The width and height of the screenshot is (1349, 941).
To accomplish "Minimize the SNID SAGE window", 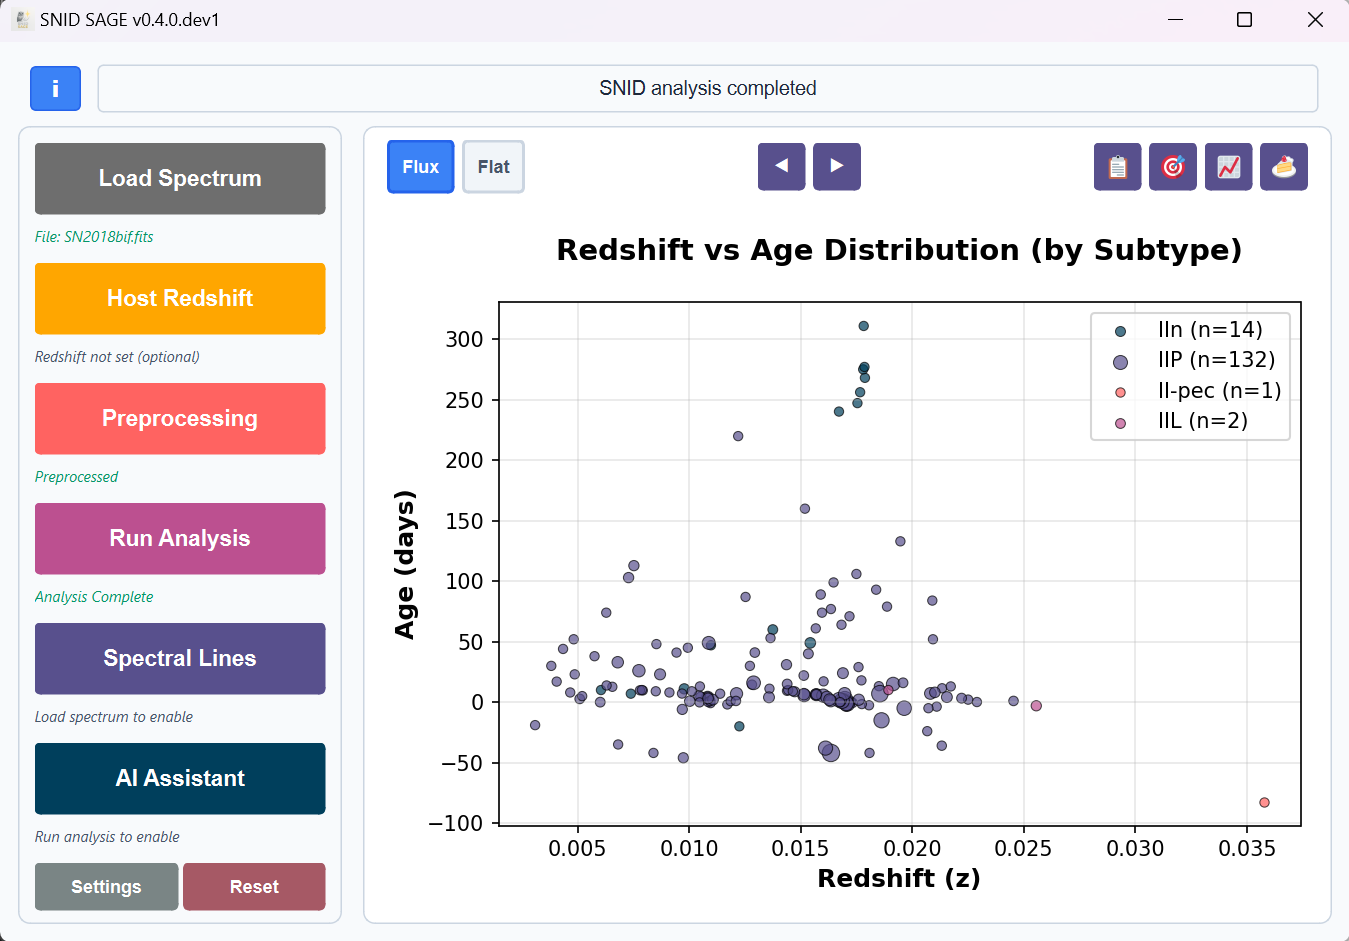I will 1175,20.
